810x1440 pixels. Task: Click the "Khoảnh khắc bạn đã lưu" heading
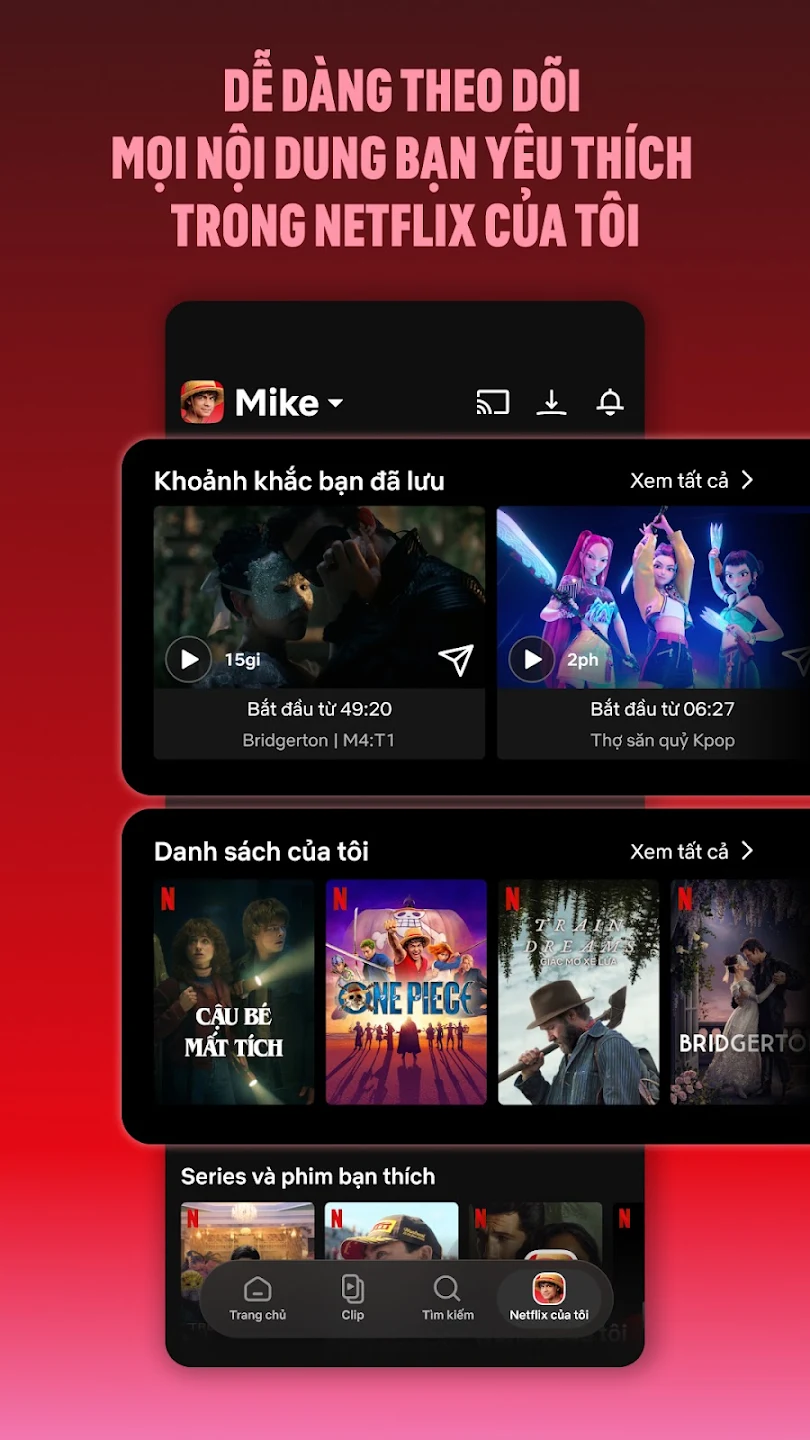pos(299,481)
